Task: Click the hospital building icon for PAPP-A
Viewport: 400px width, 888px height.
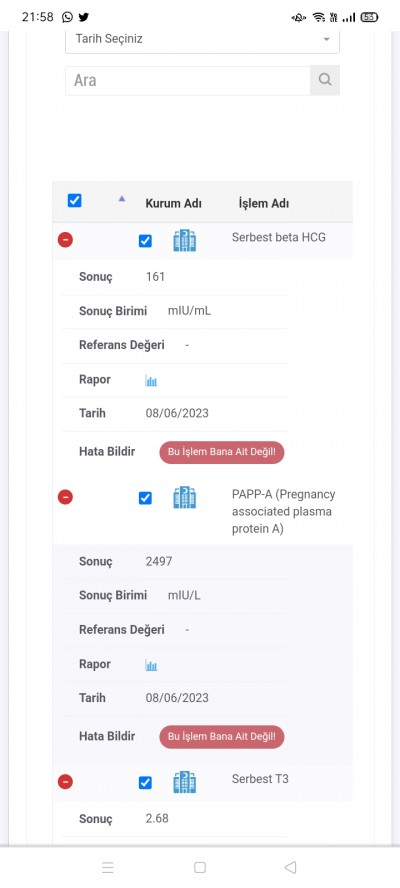Action: click(184, 498)
